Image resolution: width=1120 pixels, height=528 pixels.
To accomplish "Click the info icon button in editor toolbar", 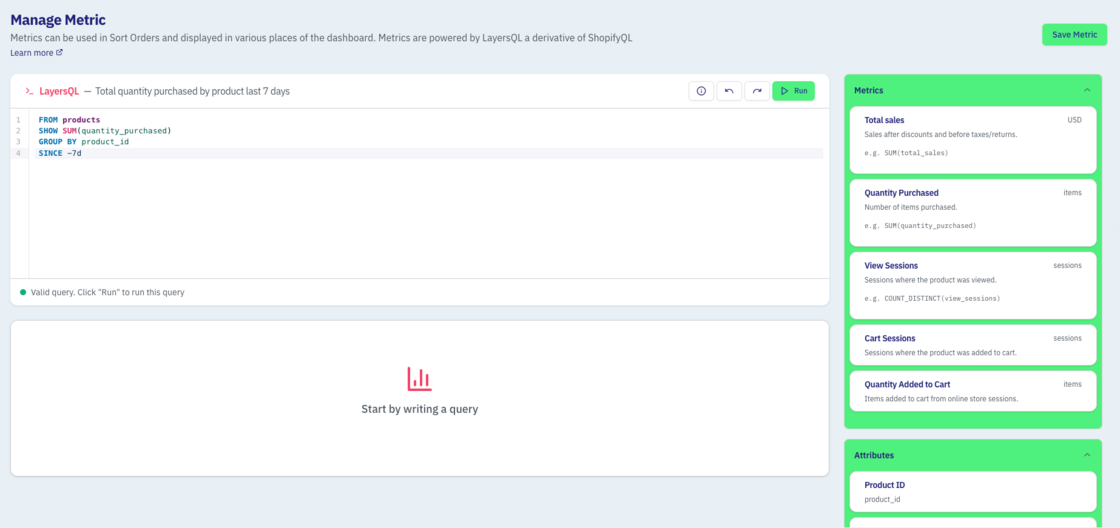I will coord(701,91).
